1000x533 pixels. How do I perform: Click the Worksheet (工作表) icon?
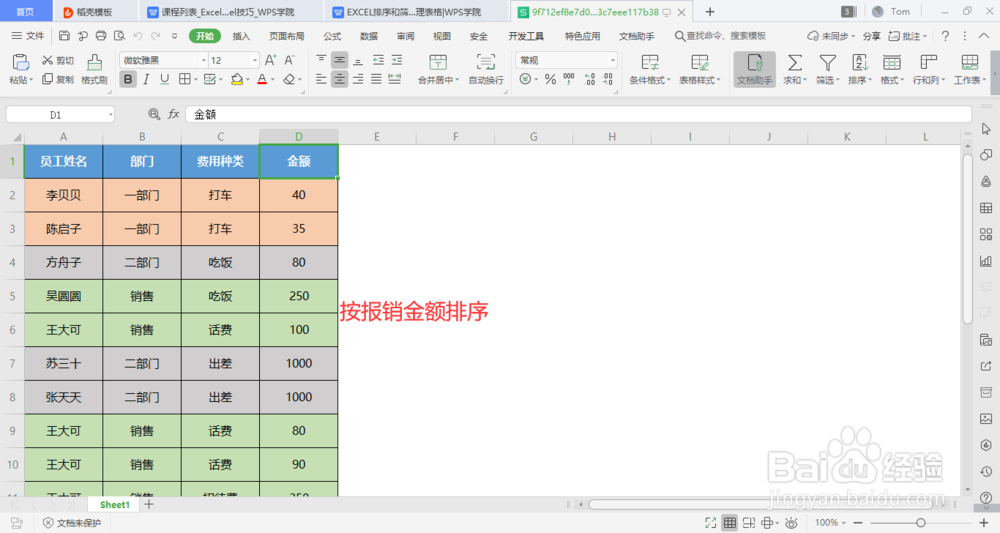click(x=969, y=62)
